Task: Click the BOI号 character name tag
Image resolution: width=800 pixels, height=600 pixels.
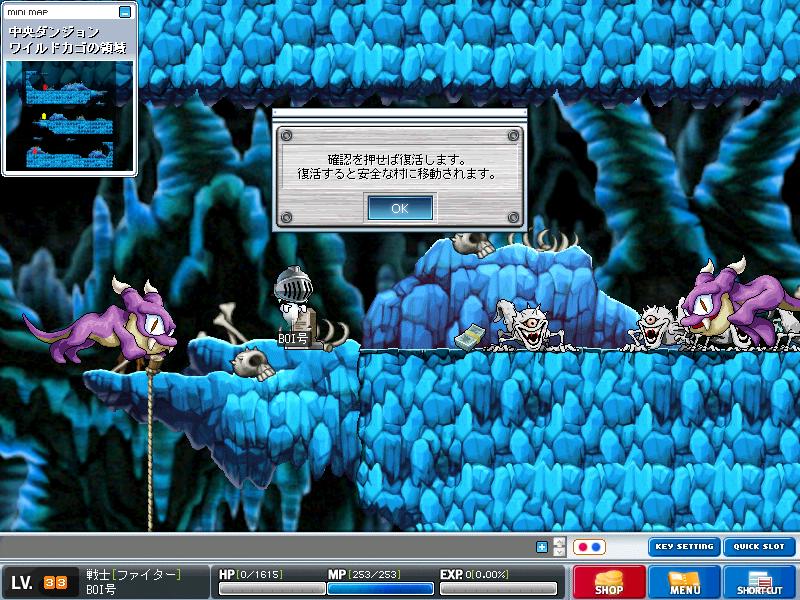Action: pyautogui.click(x=293, y=338)
